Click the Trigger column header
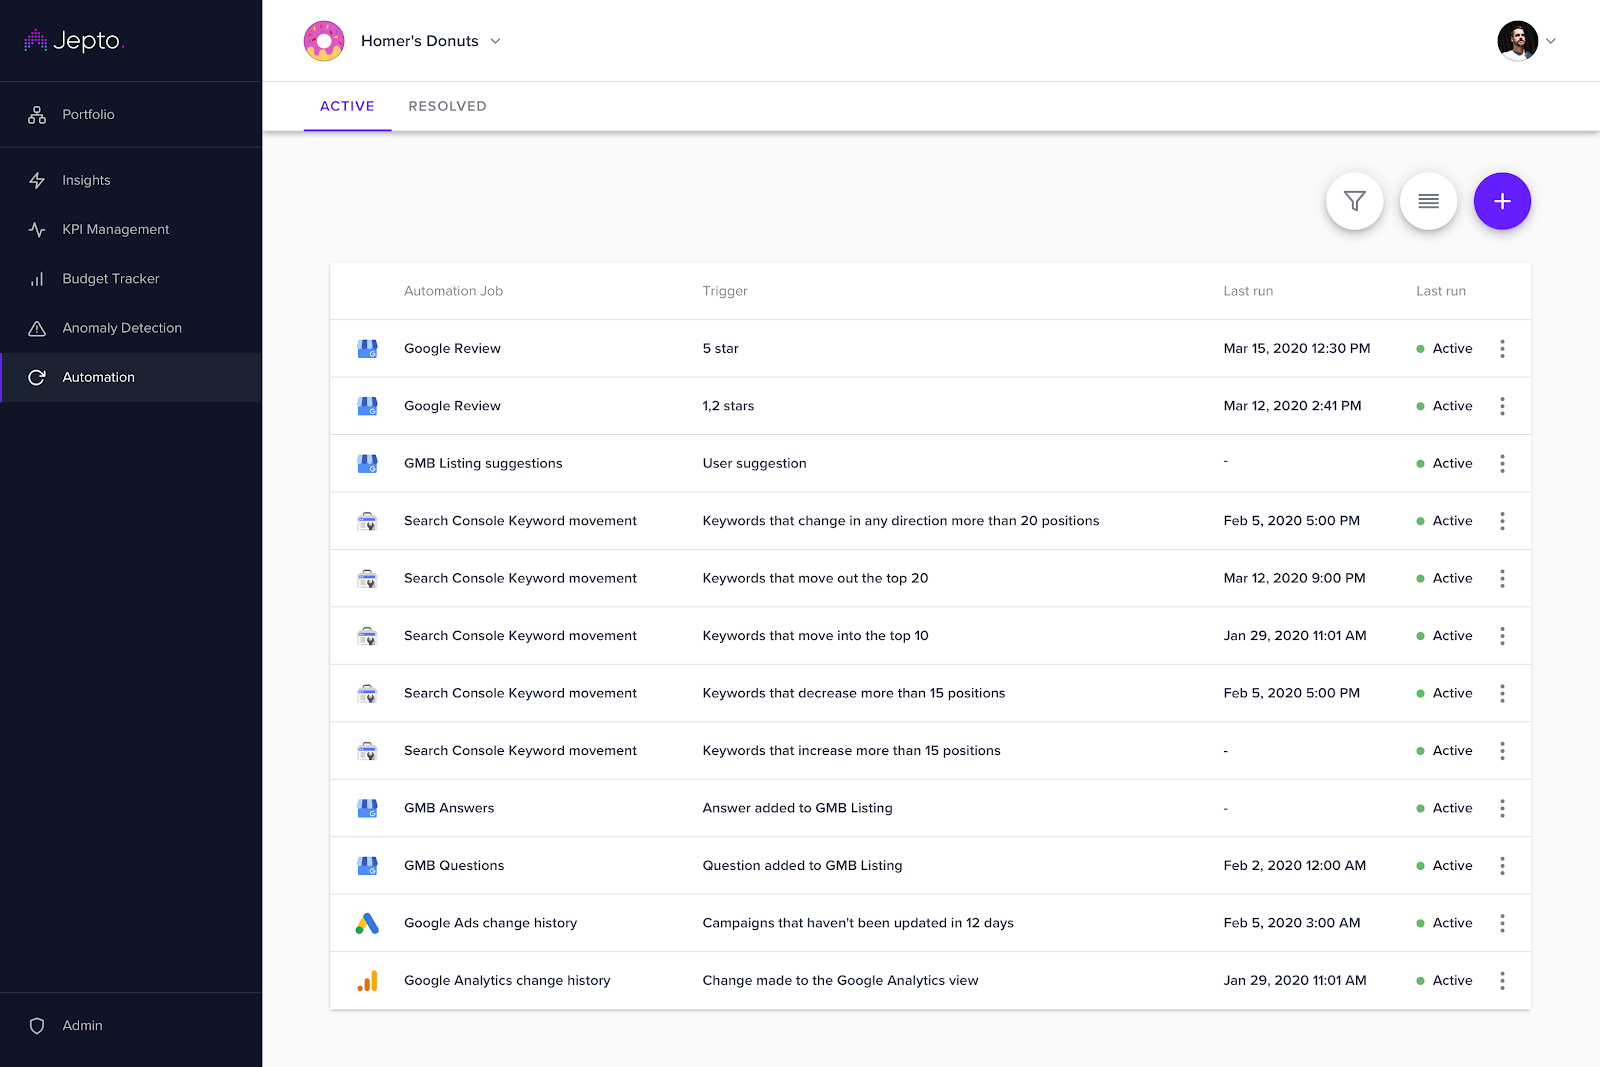Viewport: 1600px width, 1067px height. click(725, 291)
